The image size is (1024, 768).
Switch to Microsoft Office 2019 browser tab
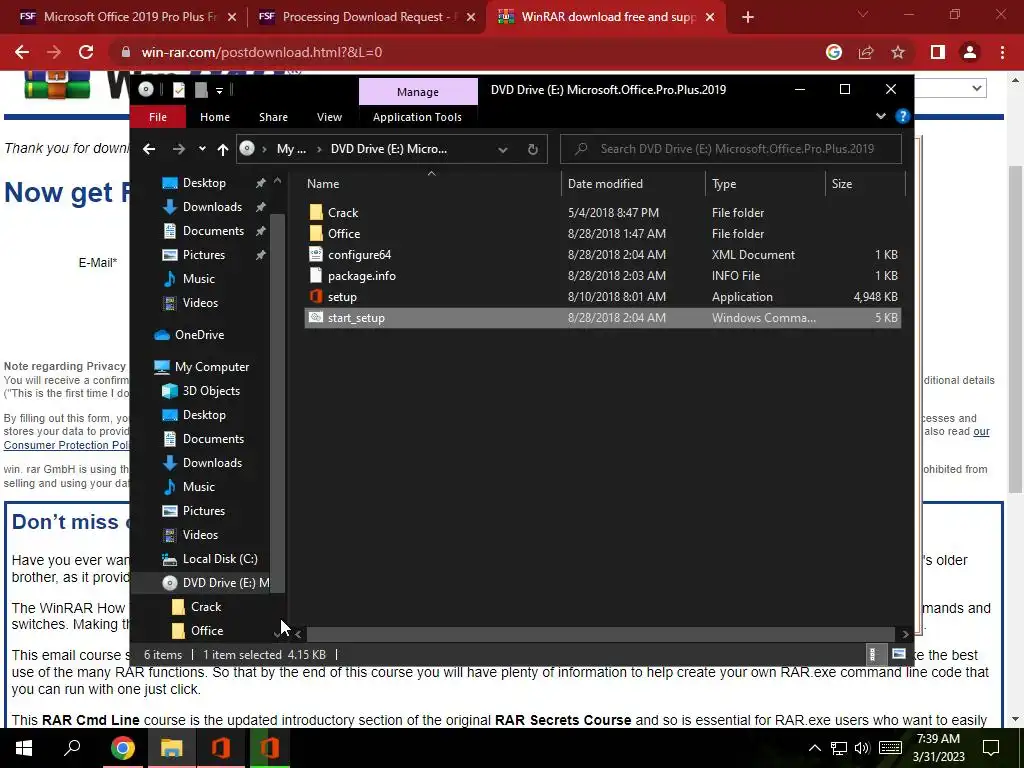[x=127, y=17]
